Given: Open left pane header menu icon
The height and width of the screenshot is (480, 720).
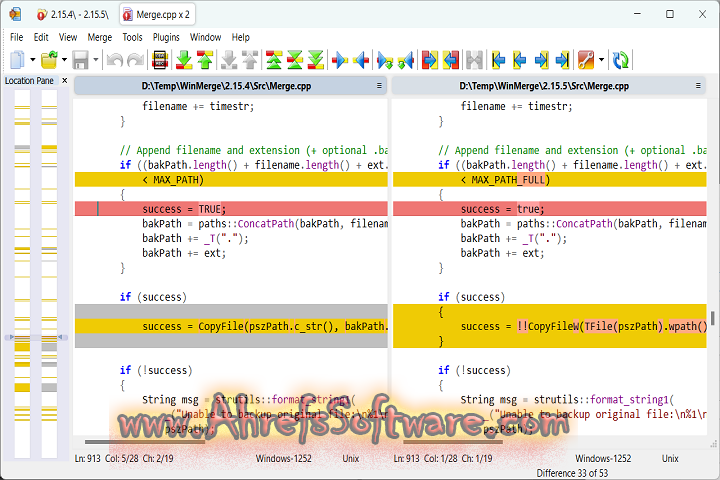Looking at the screenshot, I should (379, 85).
